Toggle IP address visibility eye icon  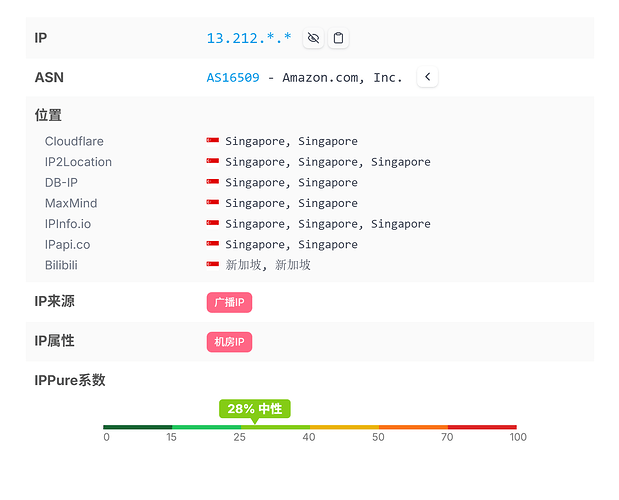[x=313, y=38]
